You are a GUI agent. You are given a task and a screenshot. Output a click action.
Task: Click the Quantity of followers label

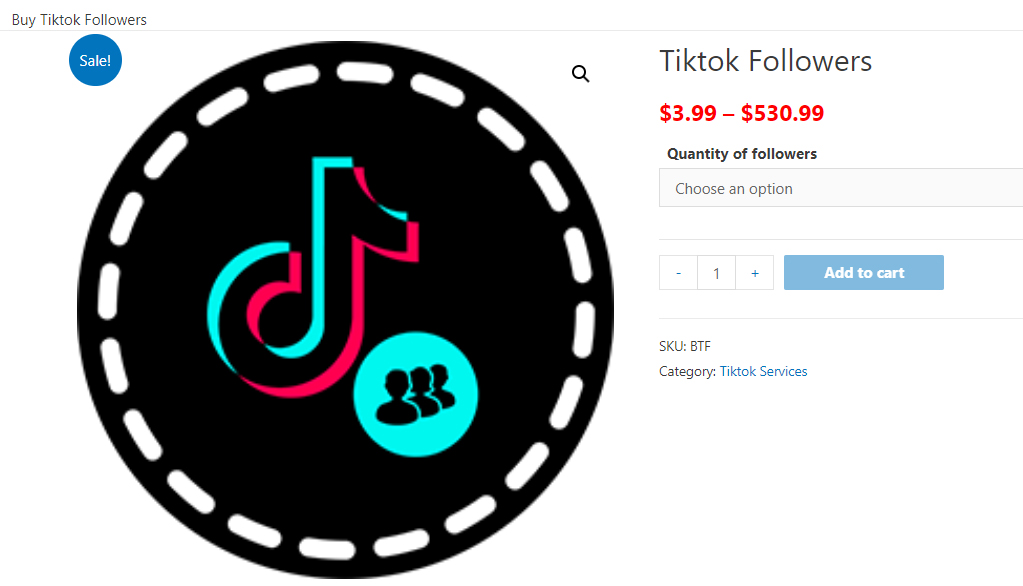tap(742, 154)
